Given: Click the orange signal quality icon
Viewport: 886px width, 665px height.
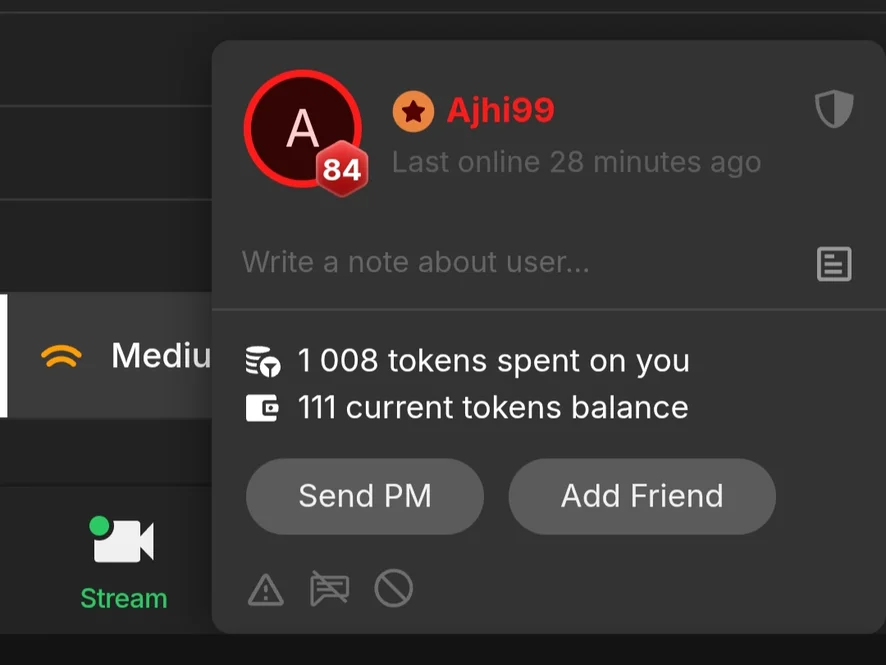Looking at the screenshot, I should click(x=61, y=355).
